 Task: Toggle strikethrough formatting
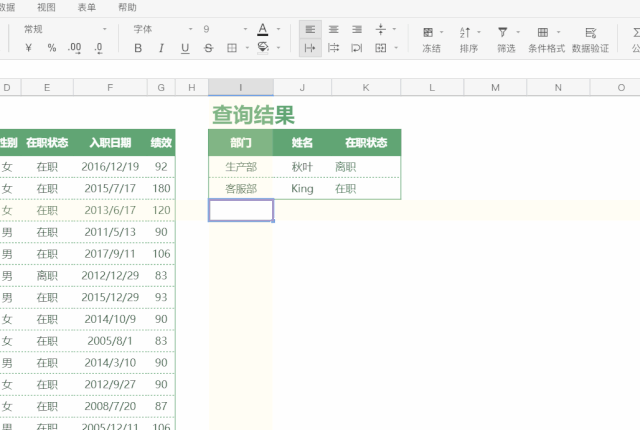click(209, 48)
